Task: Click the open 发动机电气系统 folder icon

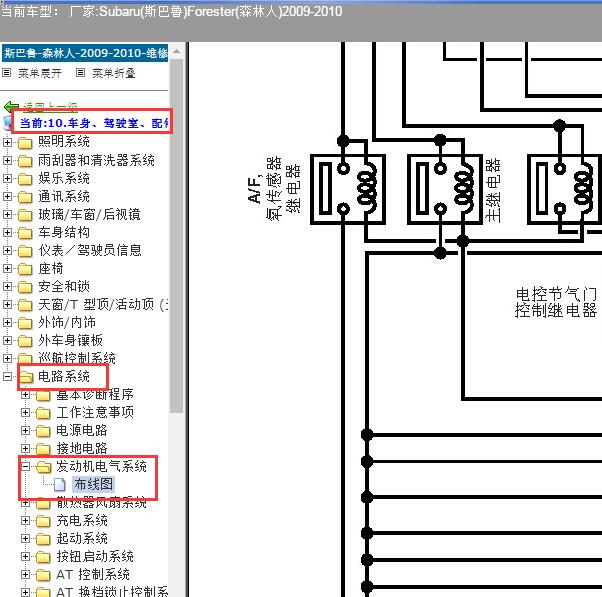Action: [x=43, y=467]
